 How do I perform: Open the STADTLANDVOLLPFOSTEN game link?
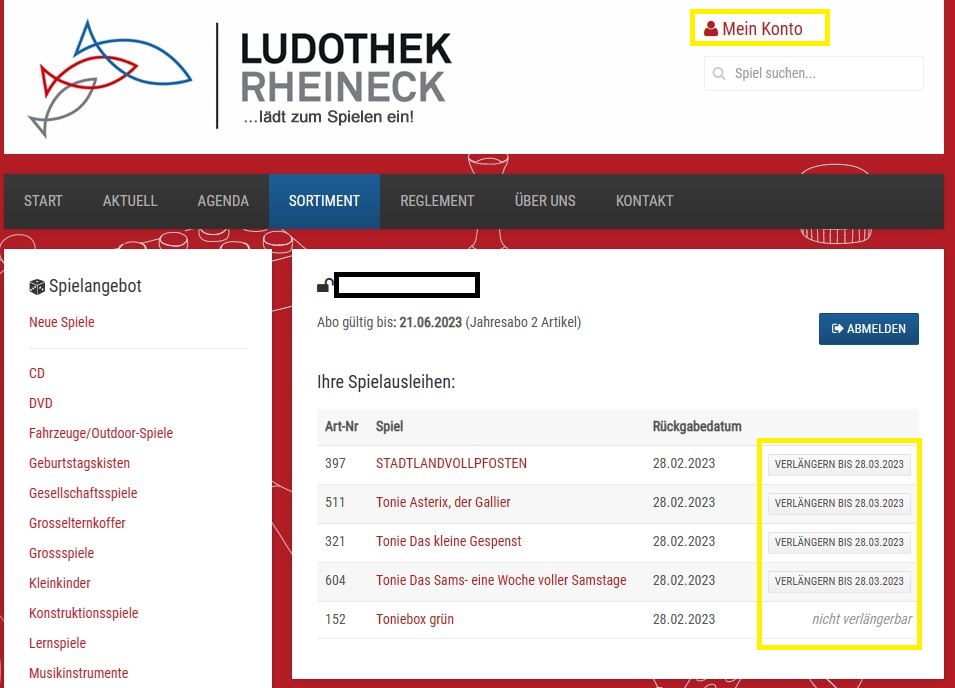pos(451,463)
